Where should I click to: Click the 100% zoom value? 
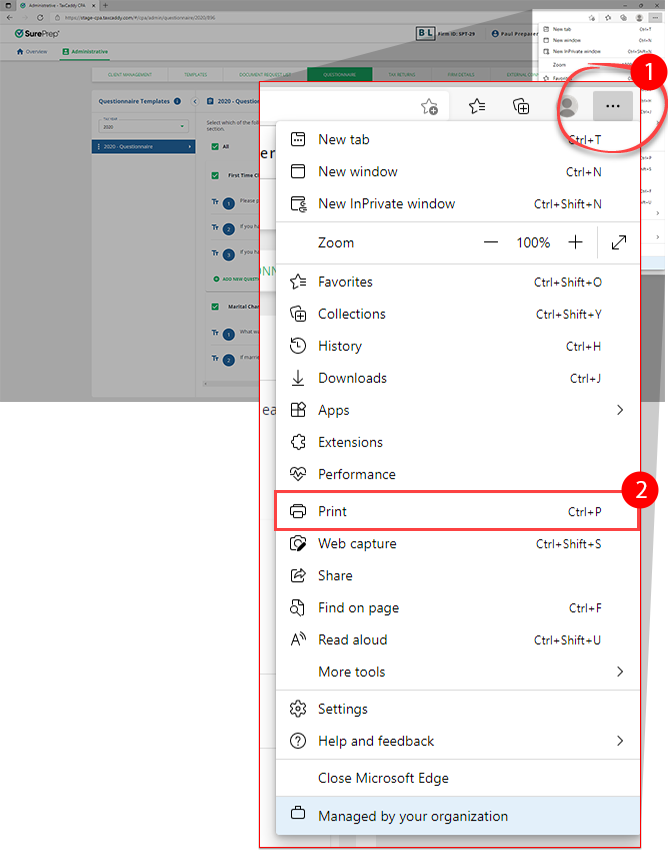(533, 242)
